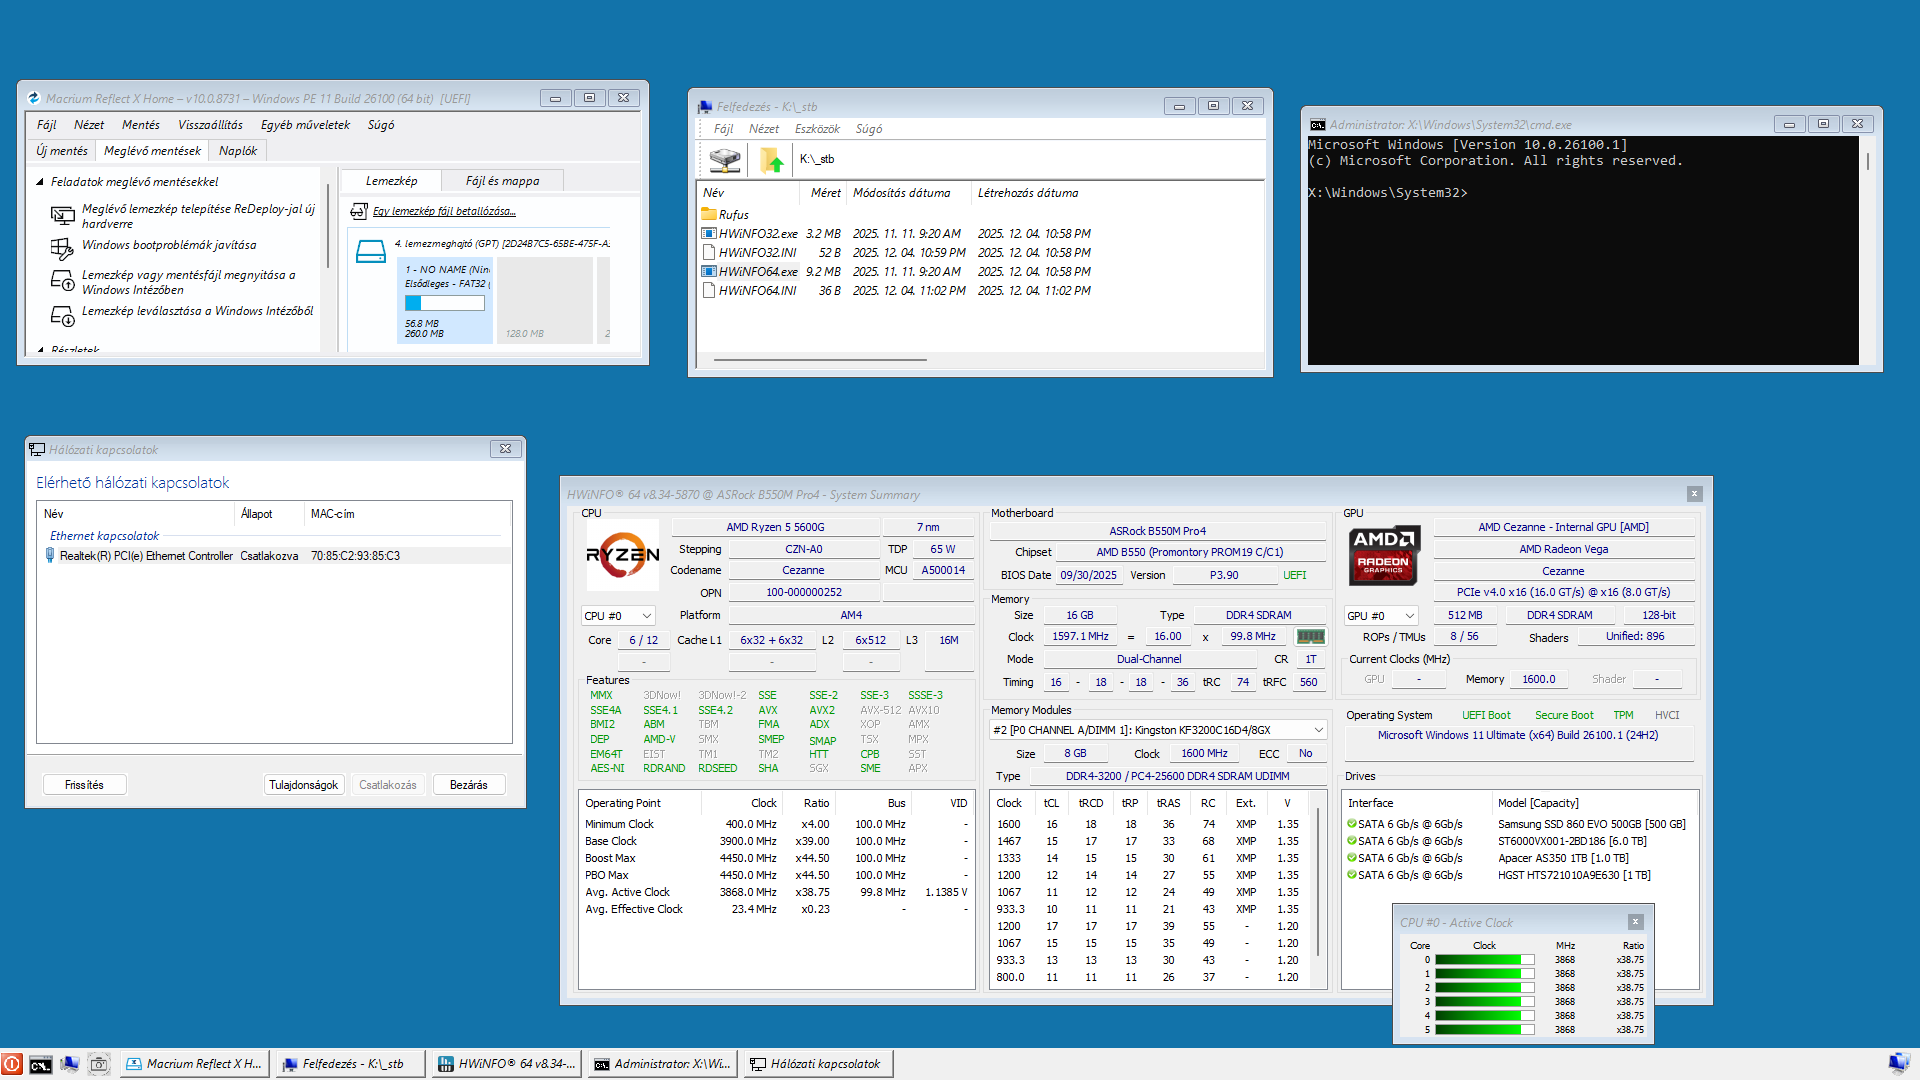Click the RAM module icon beside memory clock

tap(1310, 636)
